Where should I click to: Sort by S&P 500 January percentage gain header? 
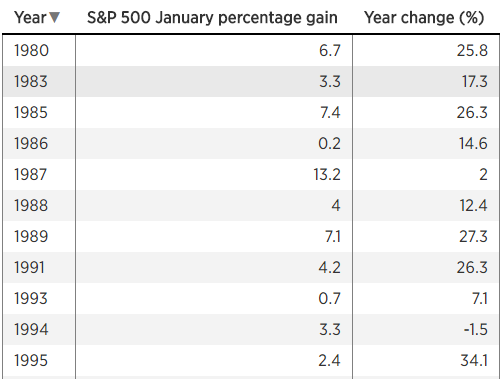[212, 17]
